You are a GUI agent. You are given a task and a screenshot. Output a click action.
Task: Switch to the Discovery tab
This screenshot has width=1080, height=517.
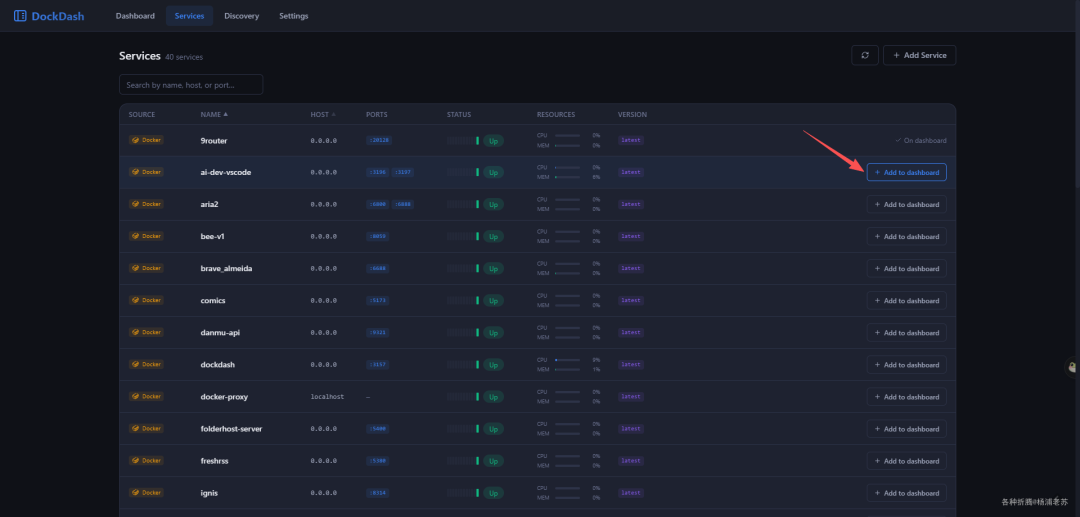pos(242,16)
